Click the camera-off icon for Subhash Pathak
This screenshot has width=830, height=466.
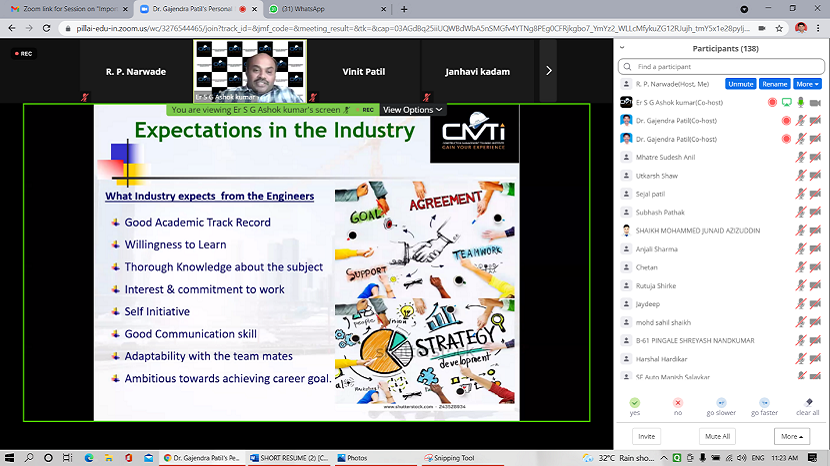coord(815,212)
